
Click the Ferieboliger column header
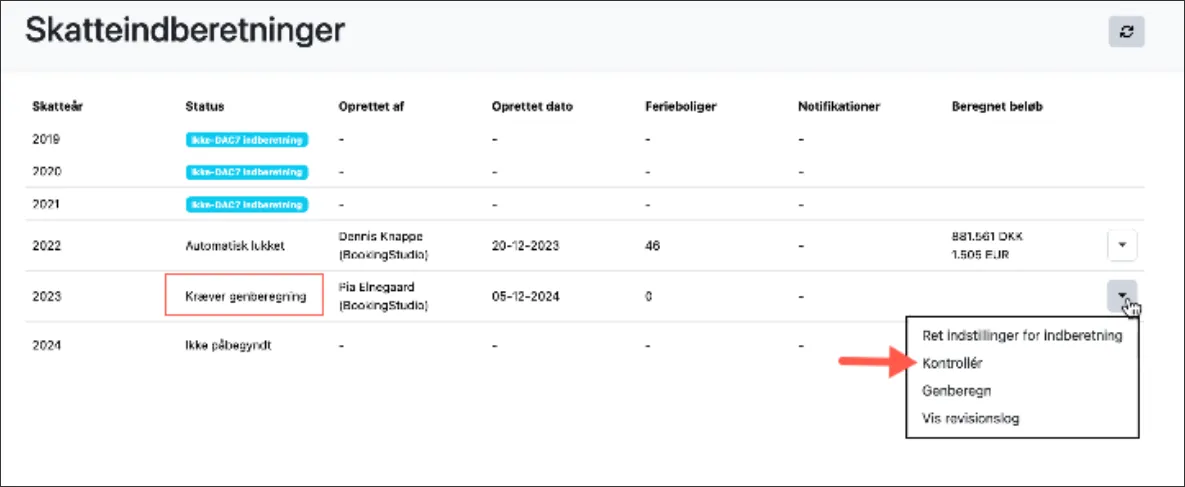680,107
